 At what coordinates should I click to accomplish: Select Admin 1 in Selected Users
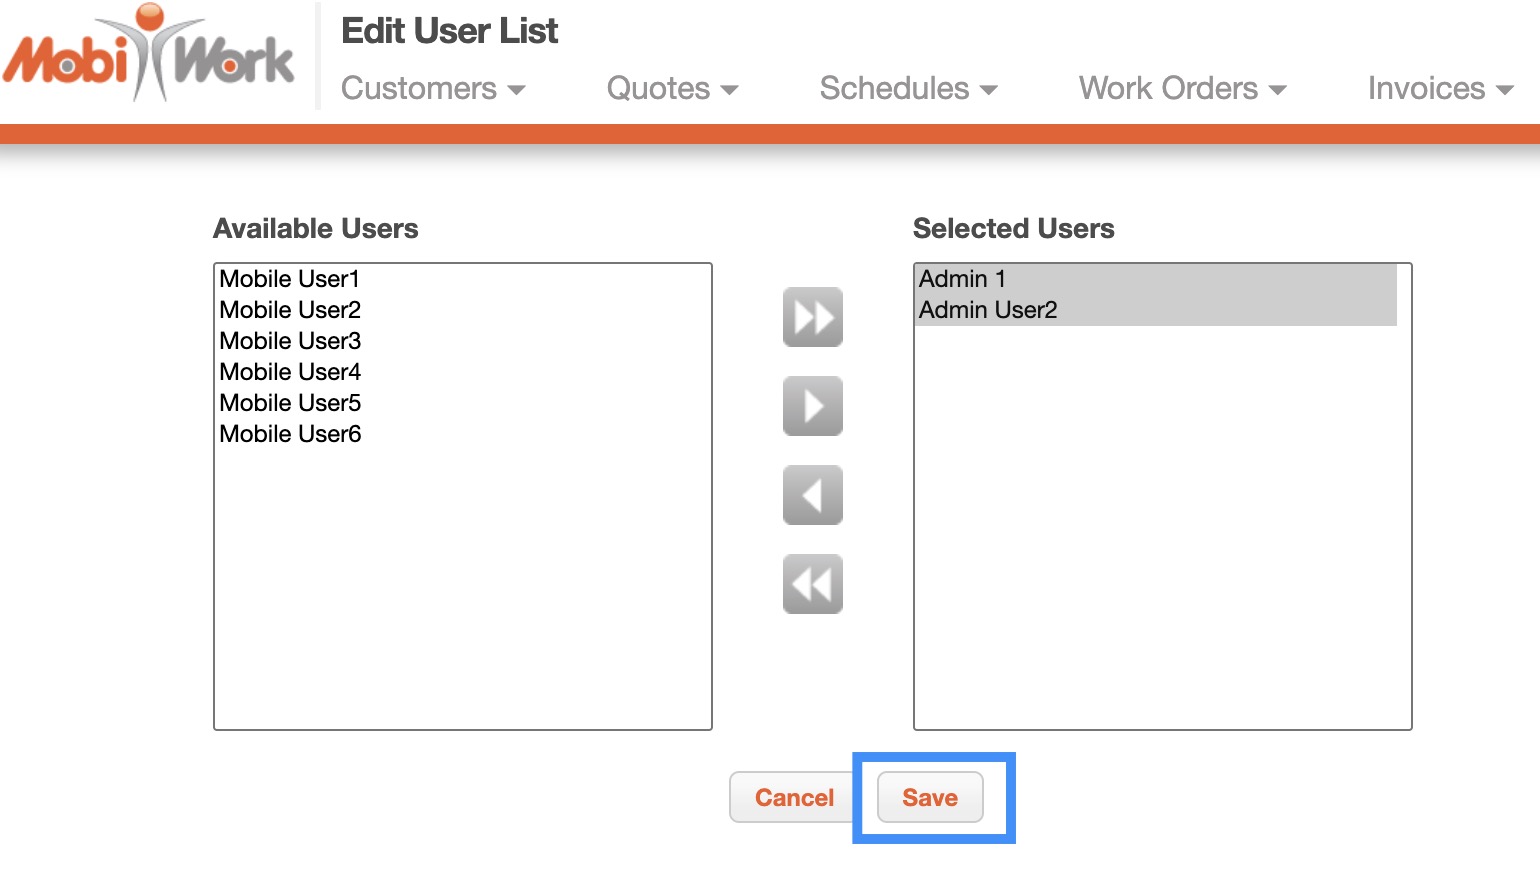(962, 279)
